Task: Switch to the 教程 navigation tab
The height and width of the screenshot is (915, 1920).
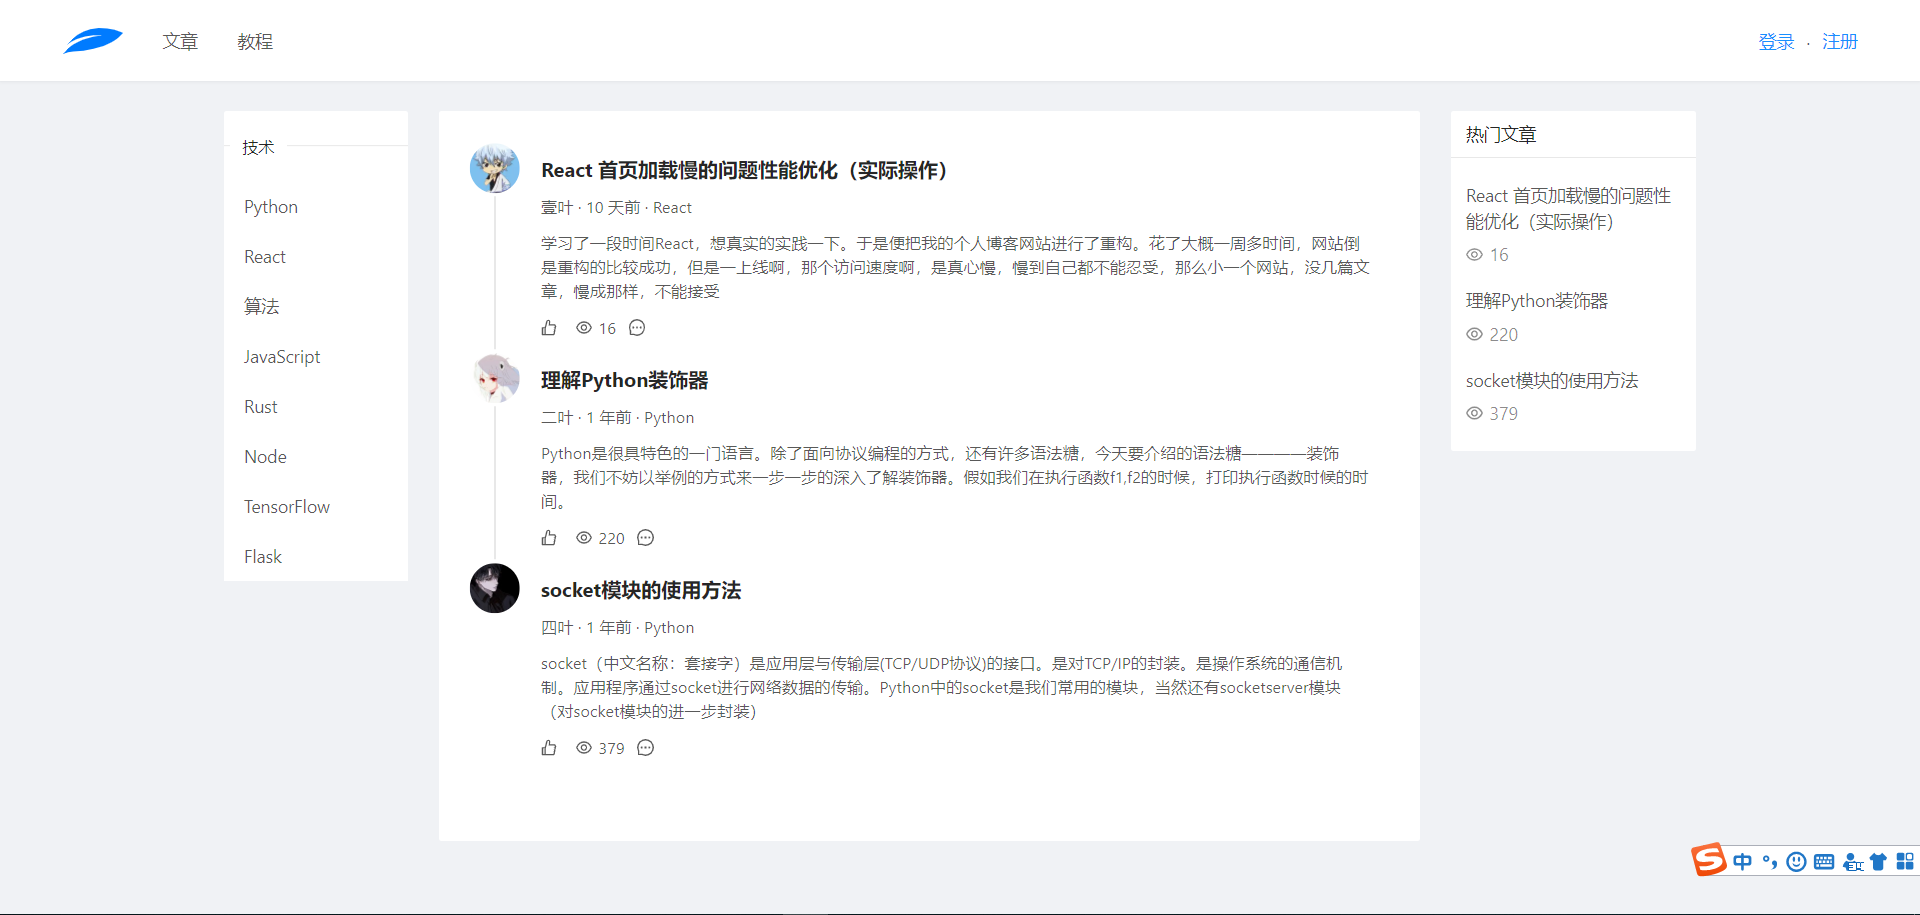Action: click(x=255, y=41)
